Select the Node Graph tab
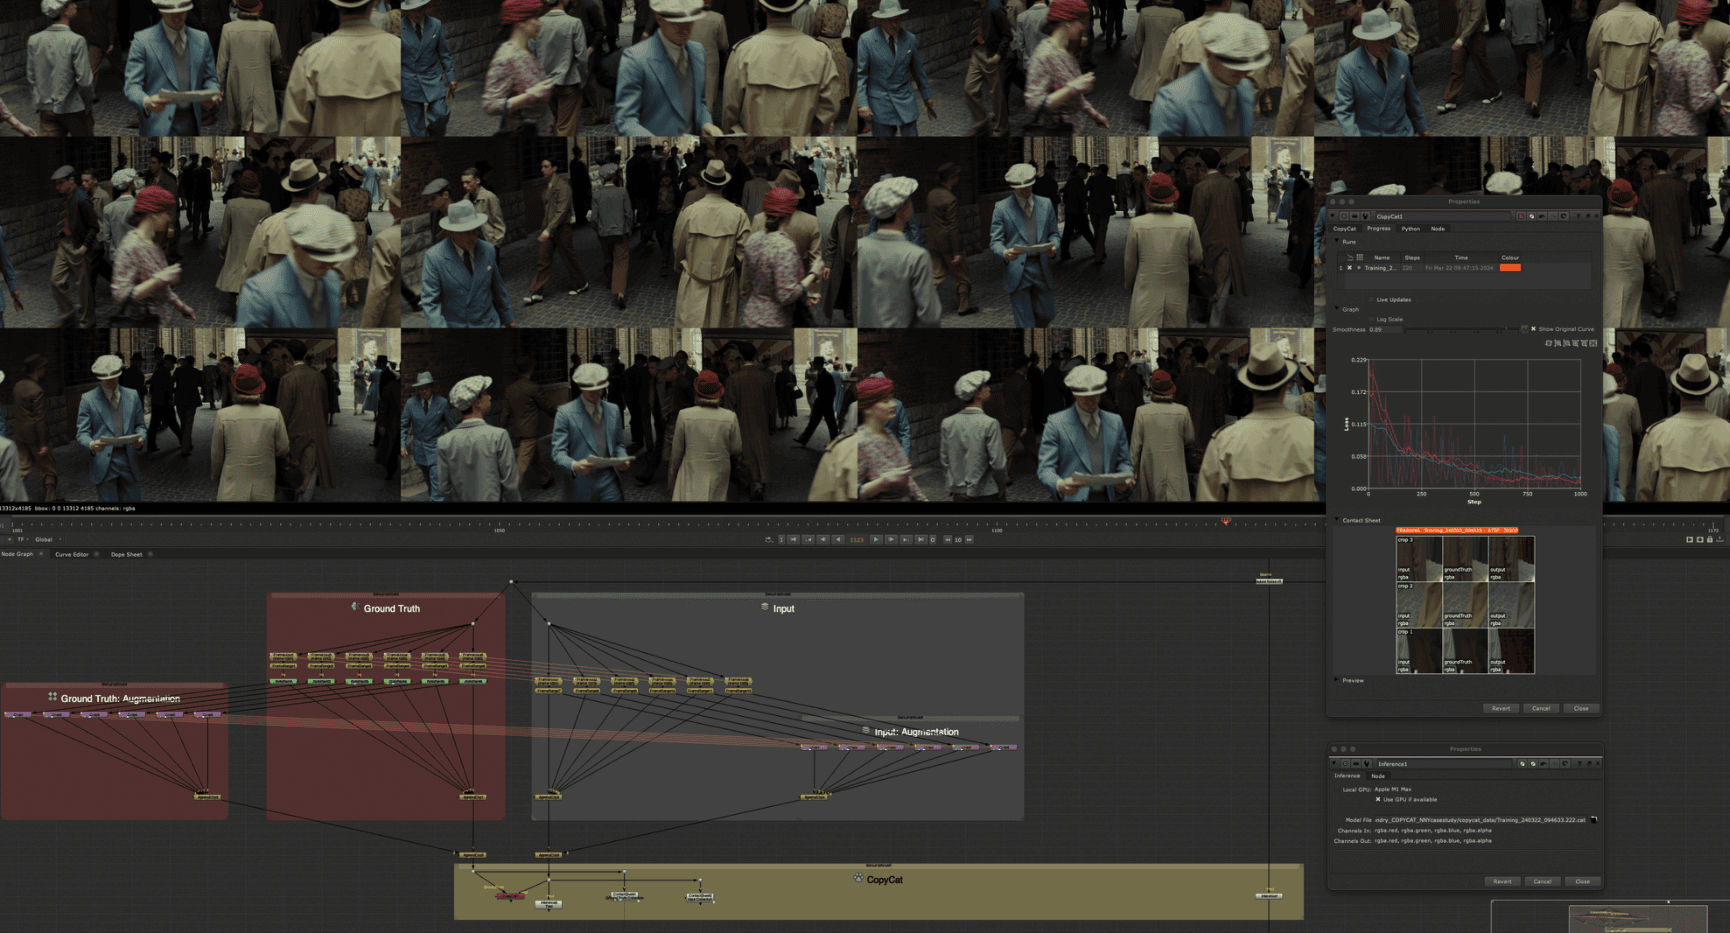Screen dimensions: 1730x933 17,554
